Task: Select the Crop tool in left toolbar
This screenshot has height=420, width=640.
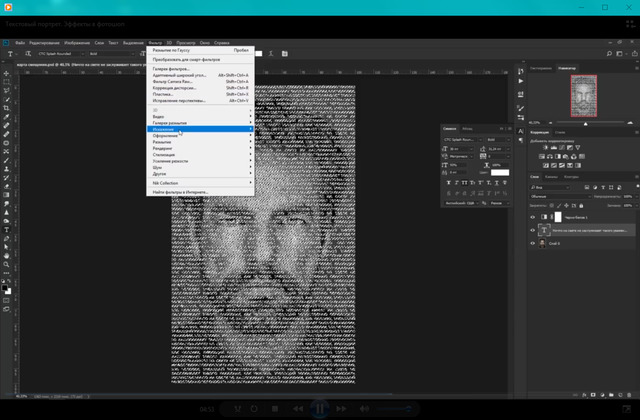Action: [7, 110]
